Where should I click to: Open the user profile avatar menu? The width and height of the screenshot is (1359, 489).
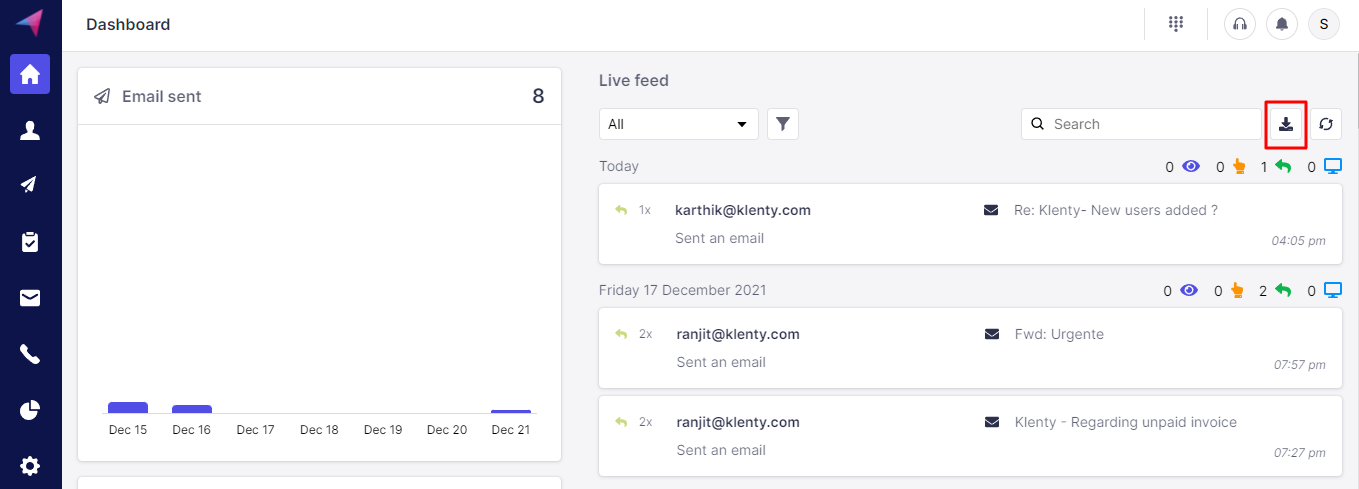coord(1324,24)
